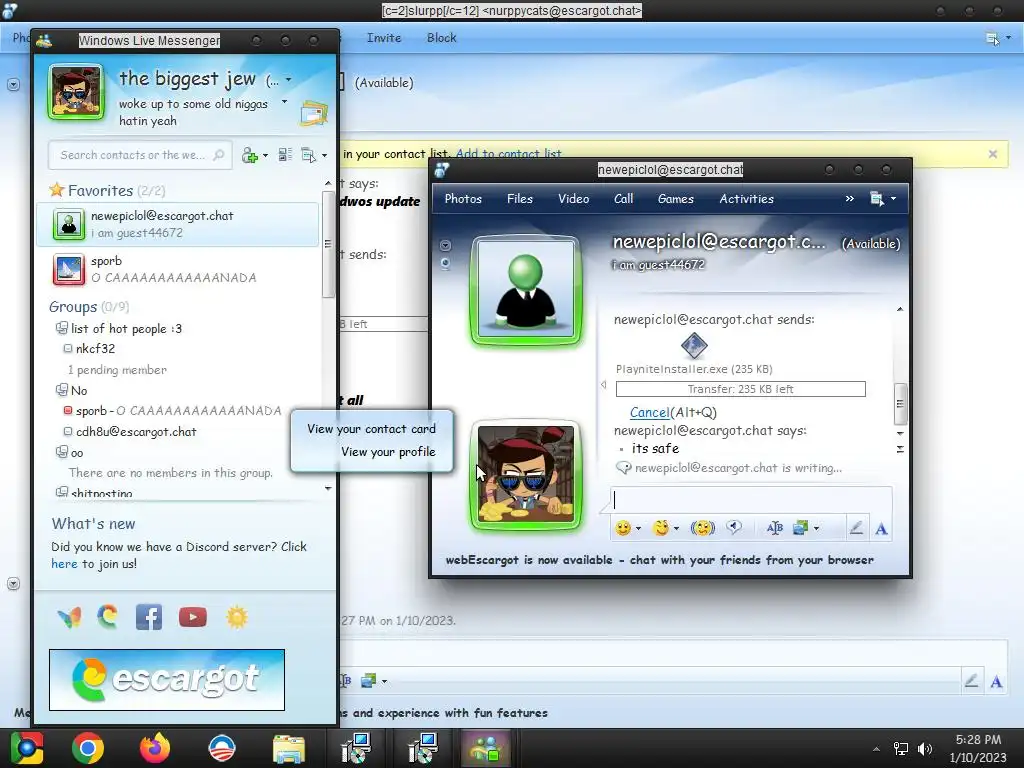1024x768 pixels.
Task: Start Video in newepiclol chat window
Action: click(573, 199)
